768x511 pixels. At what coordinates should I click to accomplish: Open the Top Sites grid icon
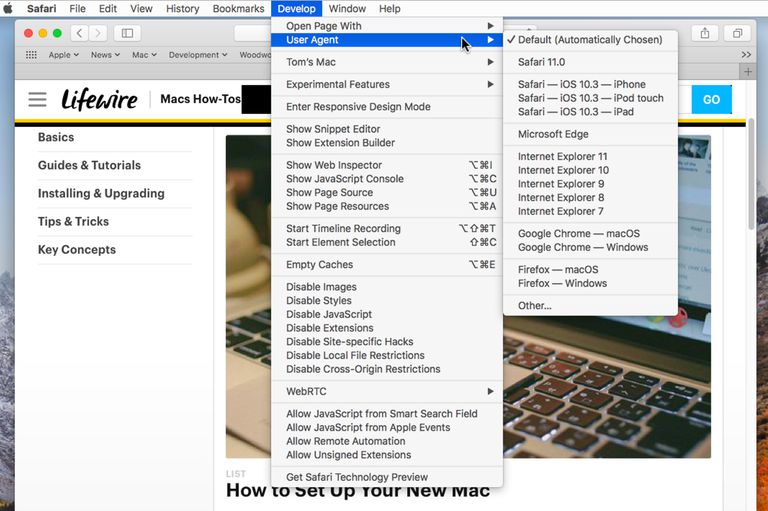coord(31,55)
